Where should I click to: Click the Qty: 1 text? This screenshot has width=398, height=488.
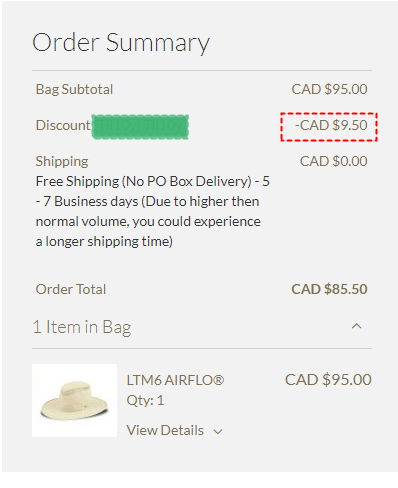click(x=145, y=400)
